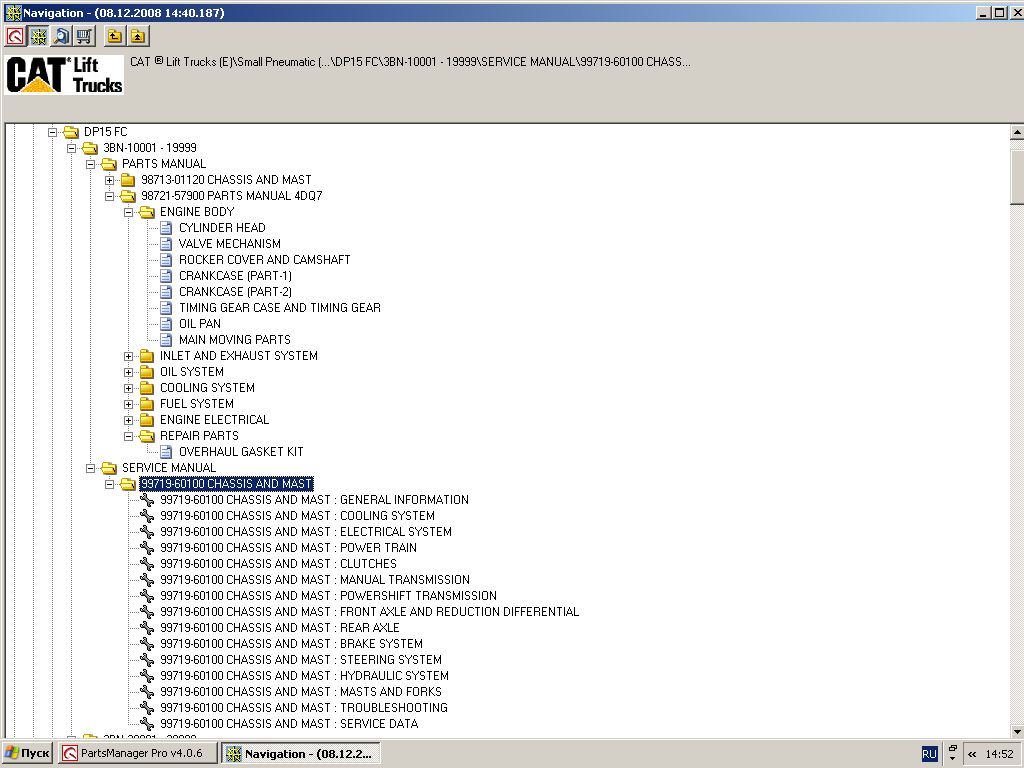Image resolution: width=1024 pixels, height=768 pixels.
Task: Switch to PartsManager Pro v4.0.6 taskbar button
Action: (x=138, y=754)
